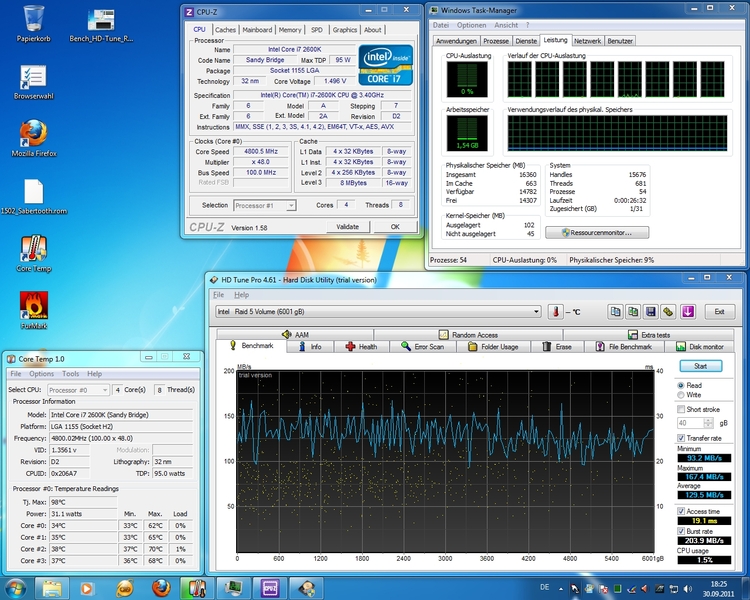Screen dimensions: 750x600
Task: Click HD Tune temperature thermometer icon
Action: click(x=555, y=312)
